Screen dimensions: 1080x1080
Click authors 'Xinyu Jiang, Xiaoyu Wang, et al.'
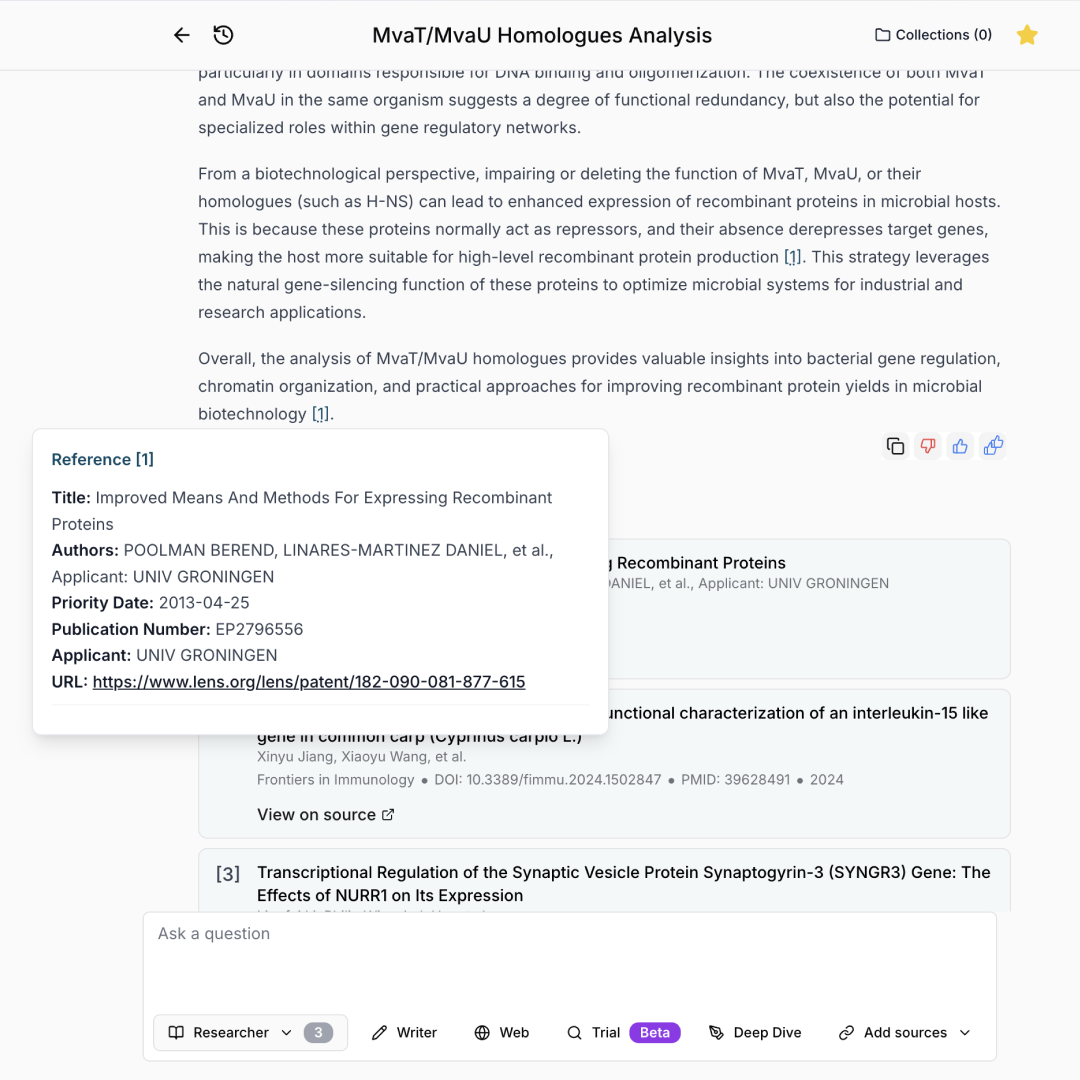[362, 756]
